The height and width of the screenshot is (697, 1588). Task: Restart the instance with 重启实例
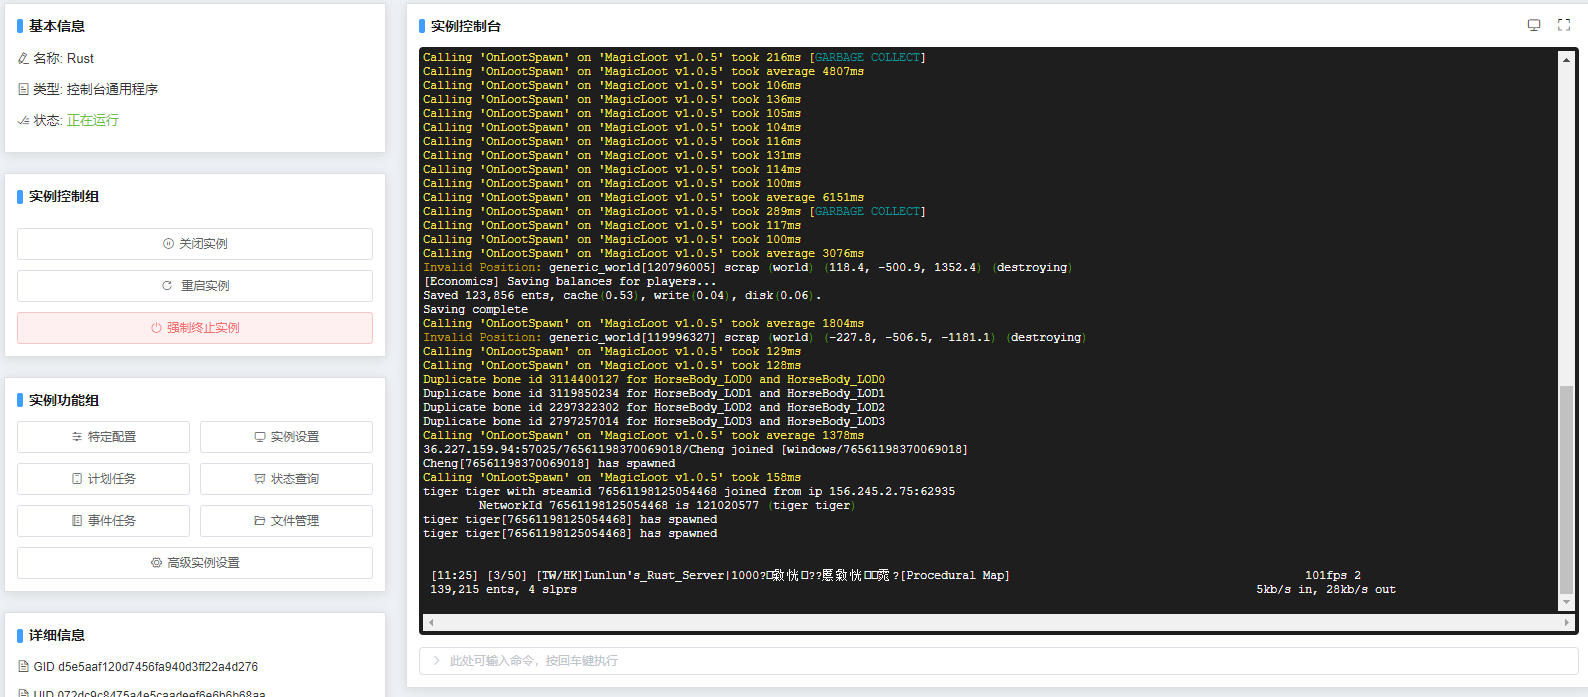click(195, 286)
